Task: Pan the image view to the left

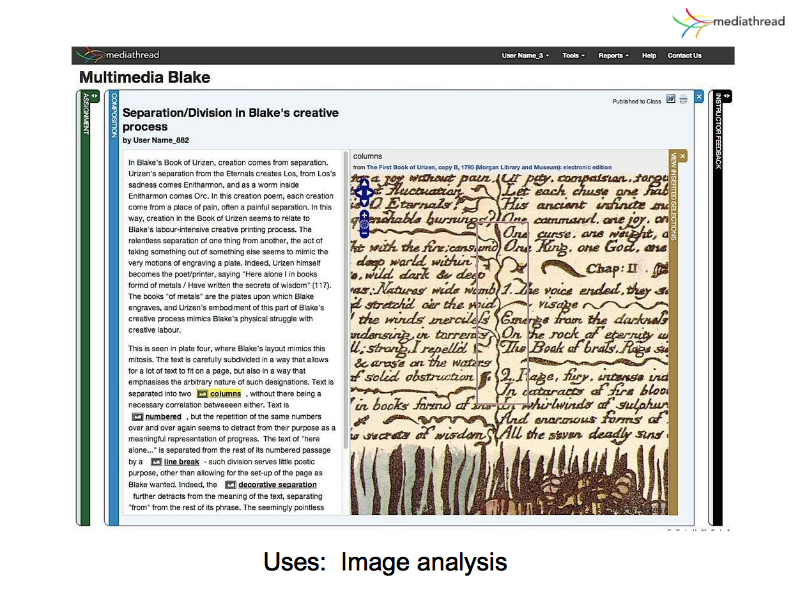Action: coord(357,193)
